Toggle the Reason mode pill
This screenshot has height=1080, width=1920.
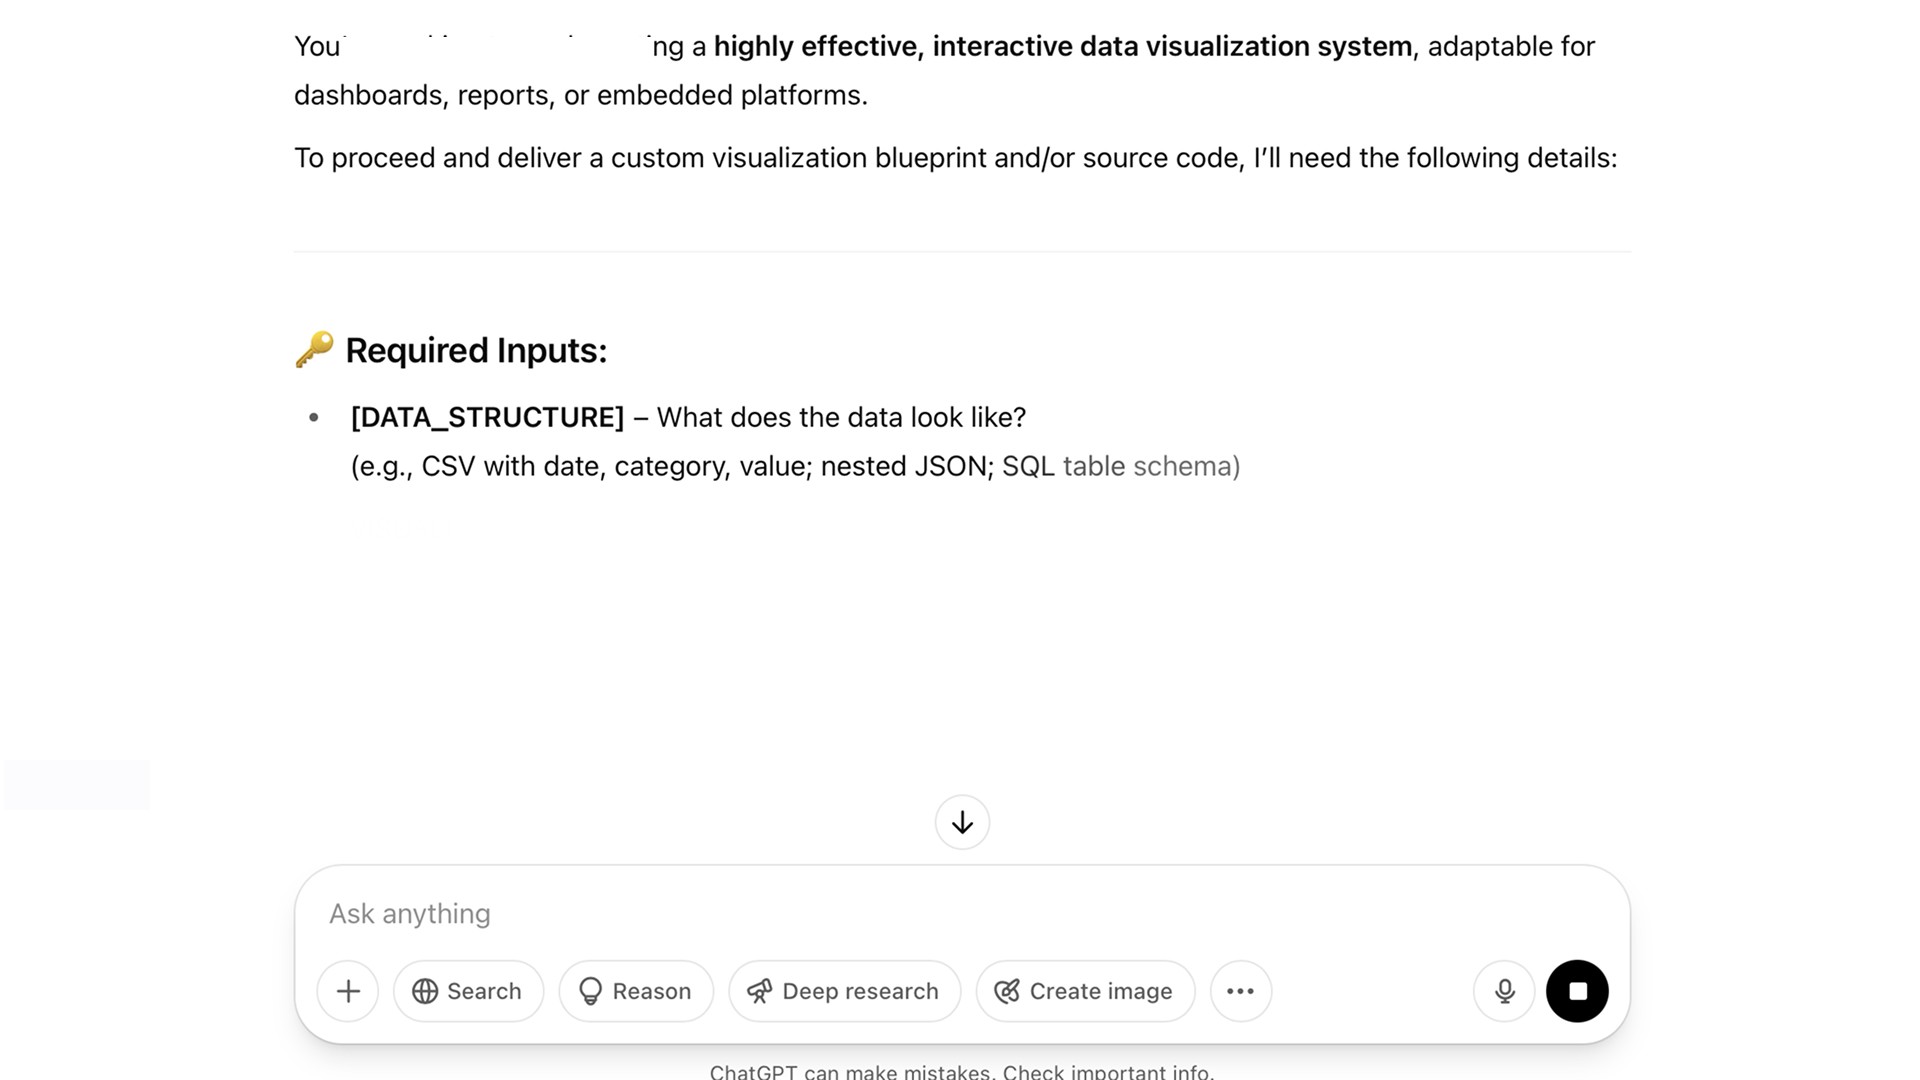point(636,991)
